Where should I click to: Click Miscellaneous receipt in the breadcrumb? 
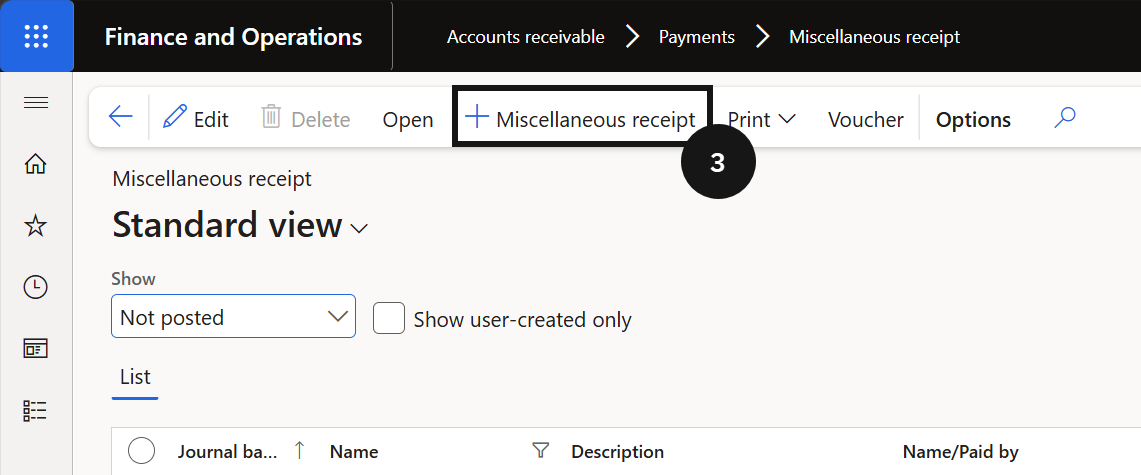tap(875, 36)
